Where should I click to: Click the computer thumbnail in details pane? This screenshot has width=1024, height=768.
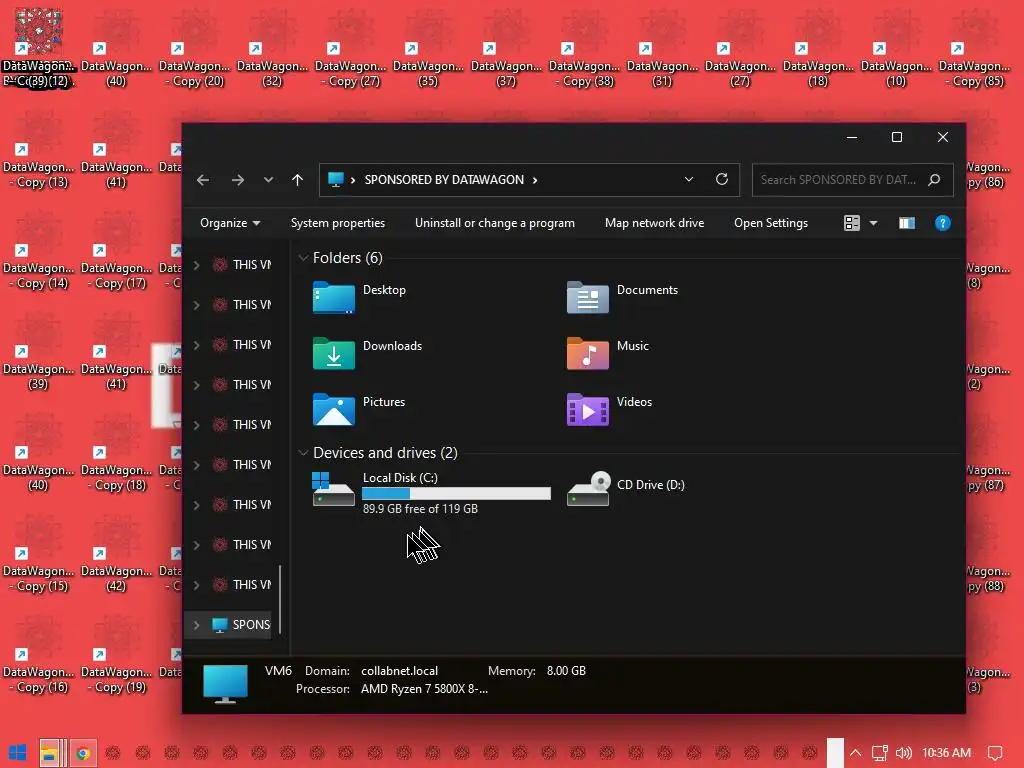pos(225,684)
